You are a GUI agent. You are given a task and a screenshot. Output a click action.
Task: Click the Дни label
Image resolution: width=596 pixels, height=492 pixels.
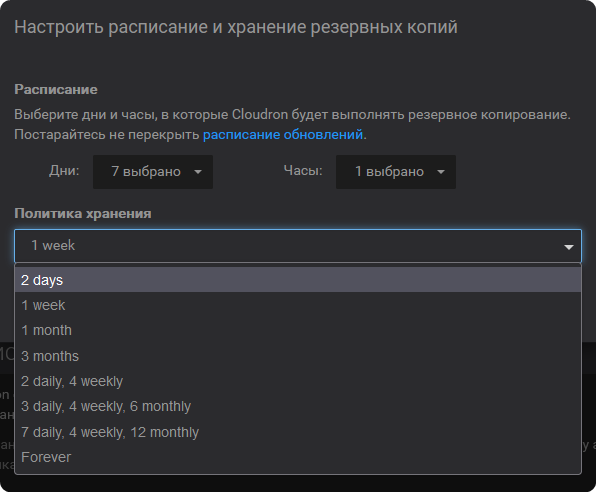[64, 171]
